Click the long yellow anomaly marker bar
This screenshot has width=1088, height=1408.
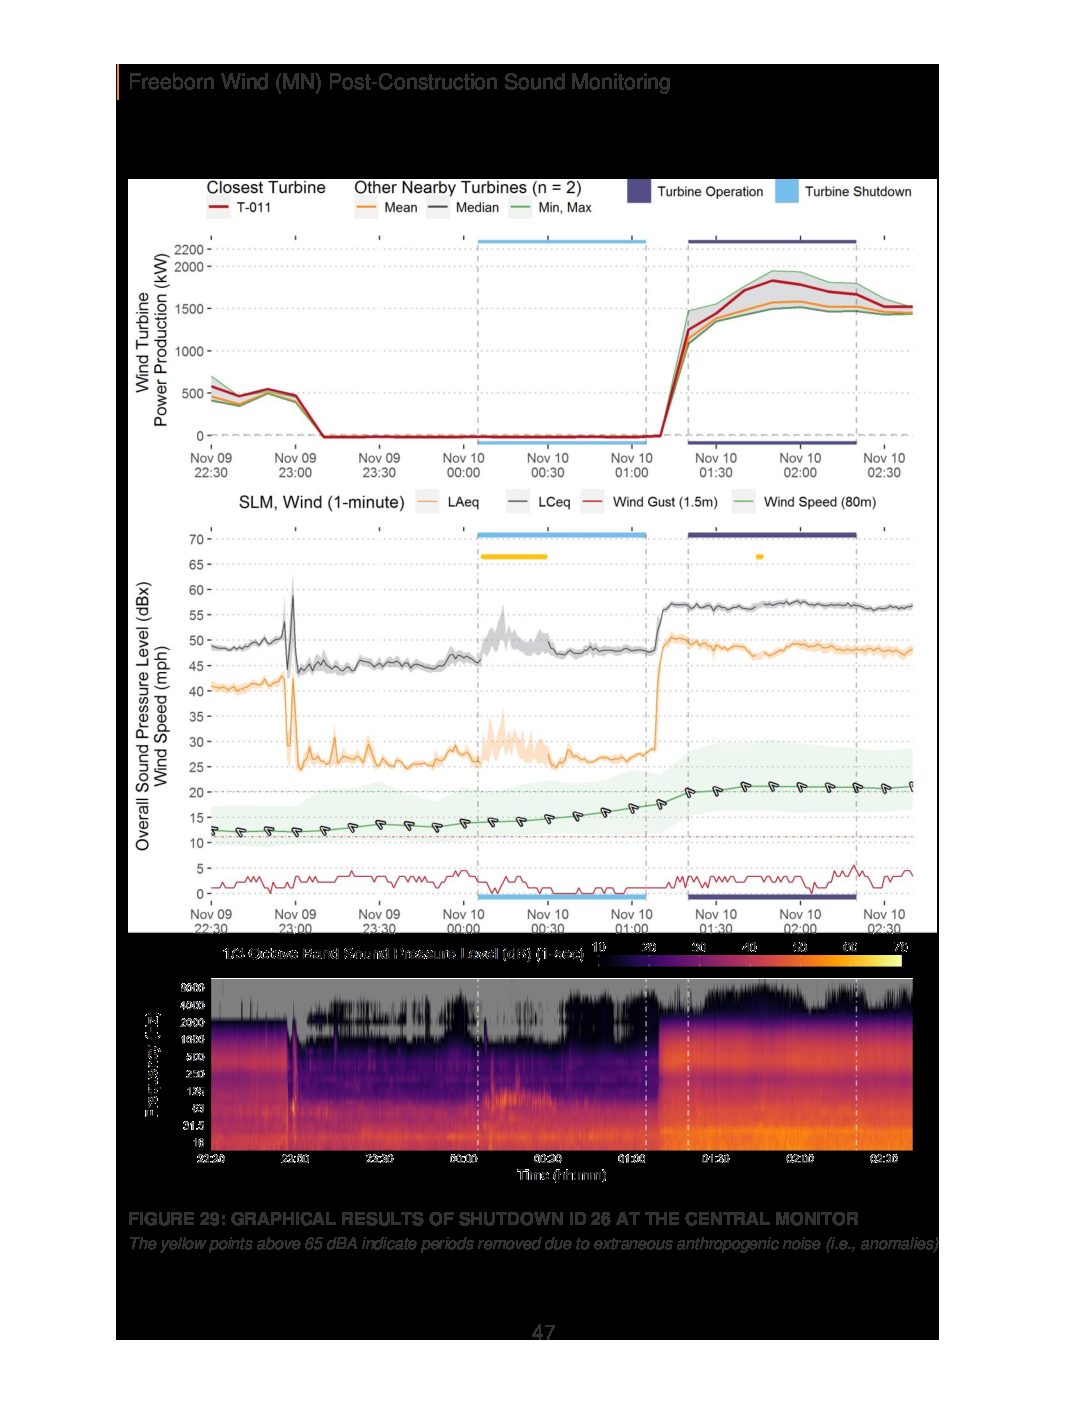tap(514, 556)
